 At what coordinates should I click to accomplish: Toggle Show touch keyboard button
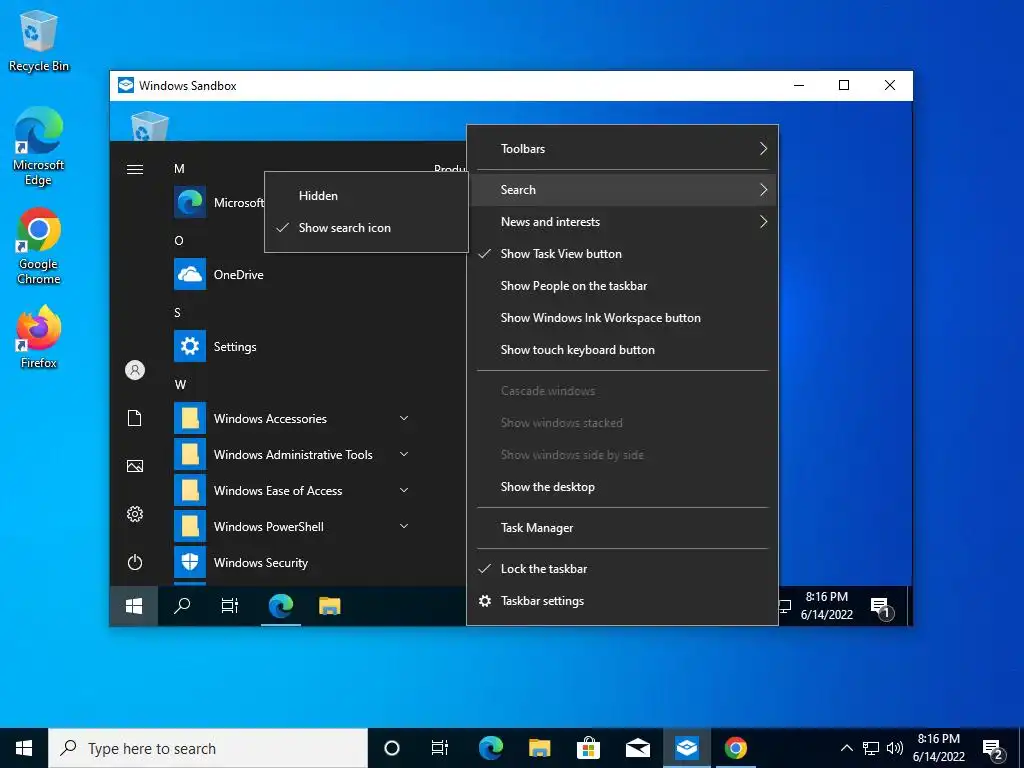coord(622,349)
